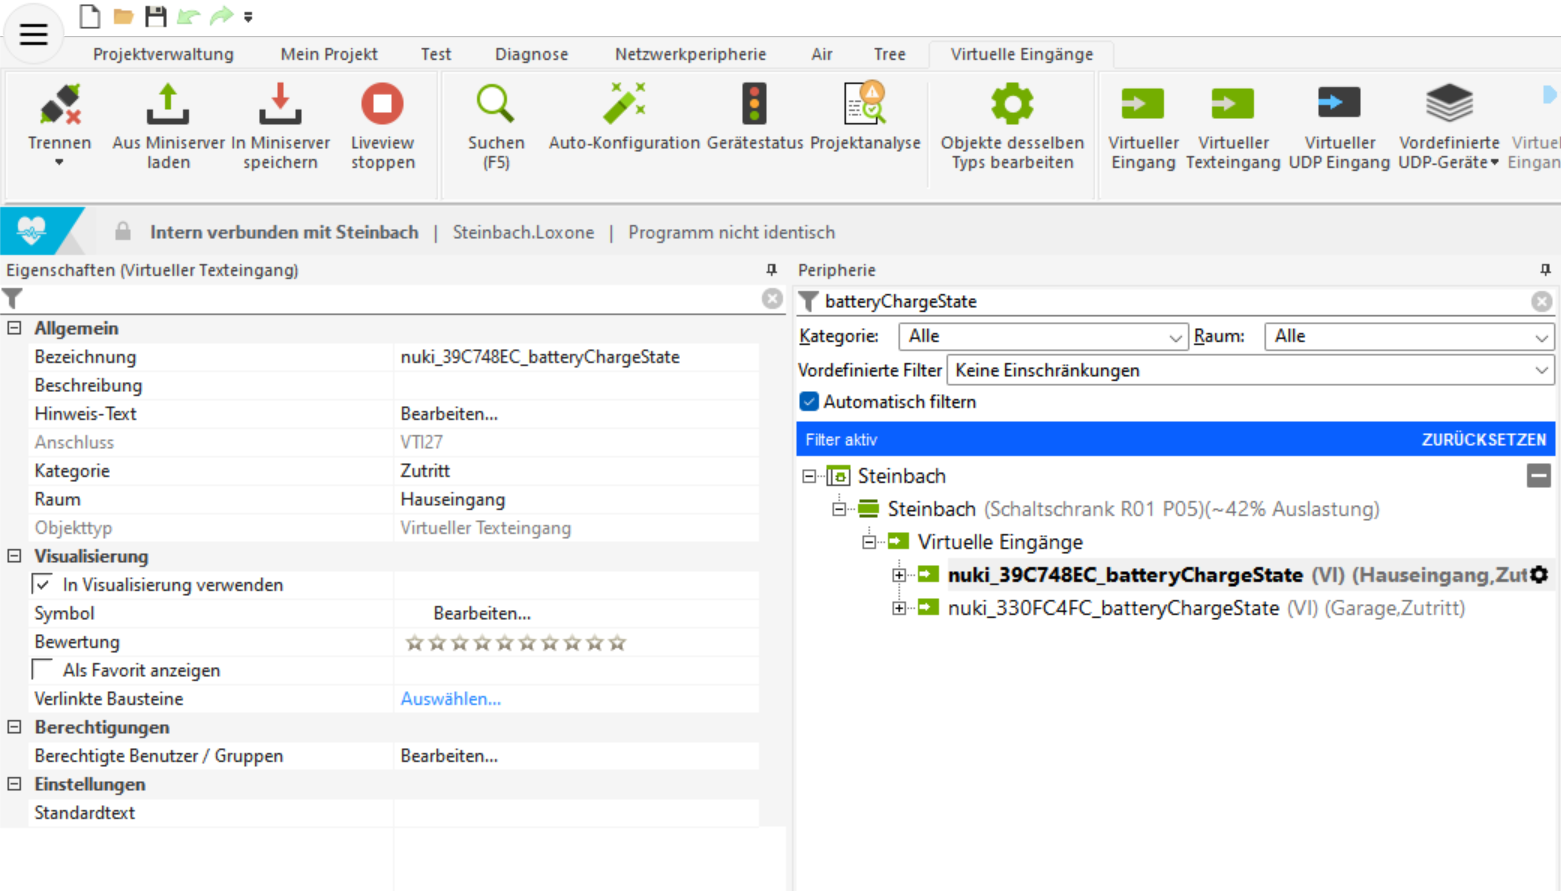This screenshot has height=891, width=1561.
Task: Run the Auto-Konfiguration wand tool
Action: [x=624, y=104]
